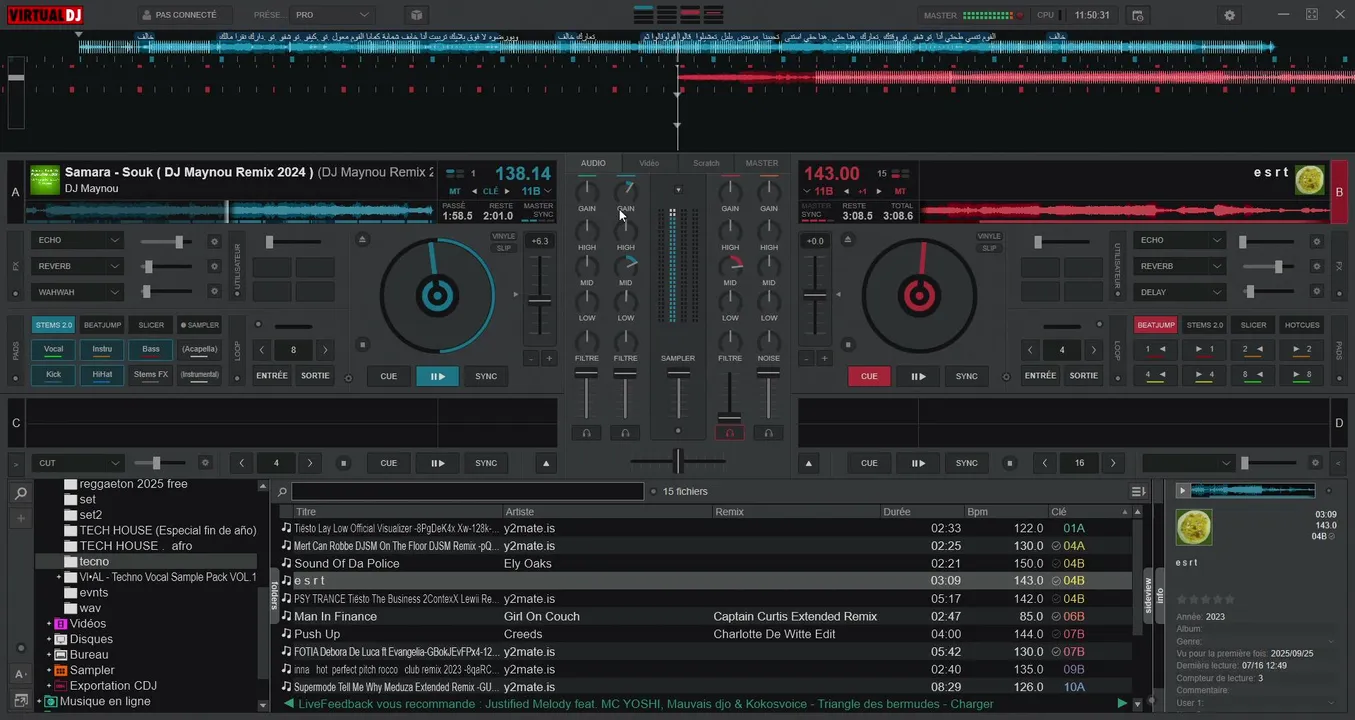The width and height of the screenshot is (1355, 720).
Task: Click the PAS CONNECTÉ login button
Action: point(184,15)
